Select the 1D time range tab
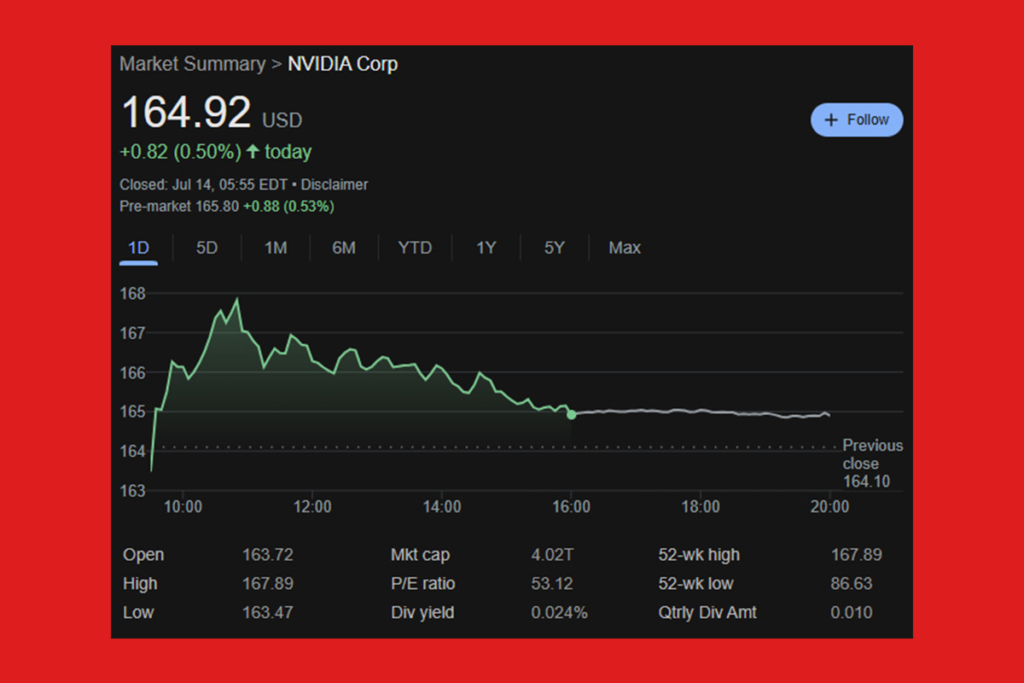The width and height of the screenshot is (1024, 683). (138, 248)
